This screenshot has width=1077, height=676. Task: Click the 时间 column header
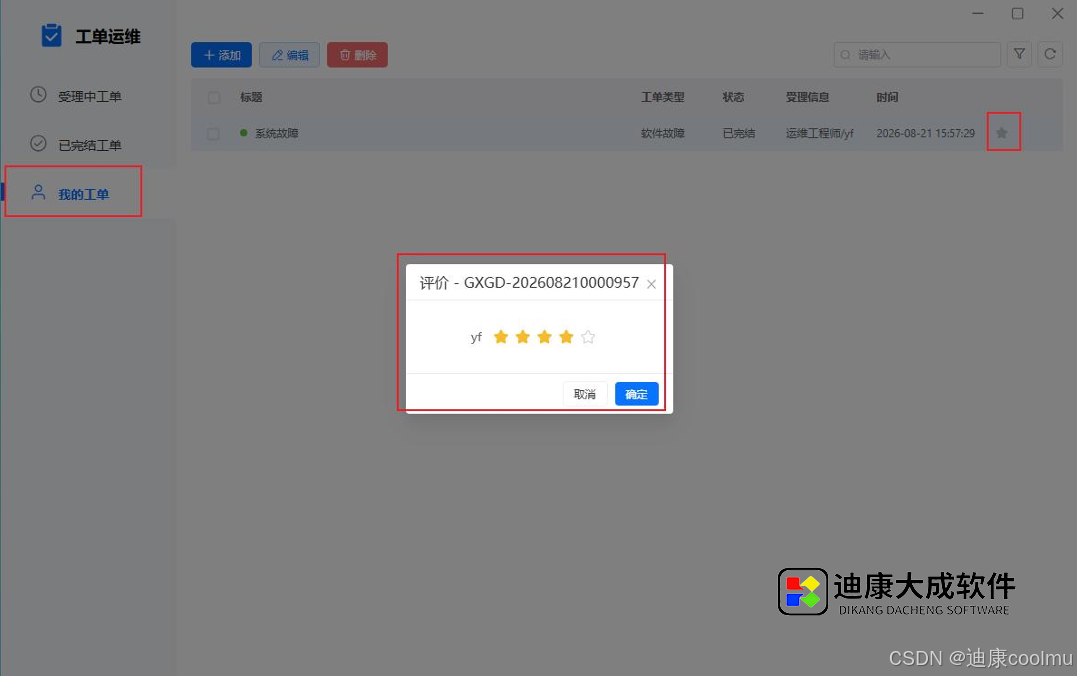(x=887, y=97)
